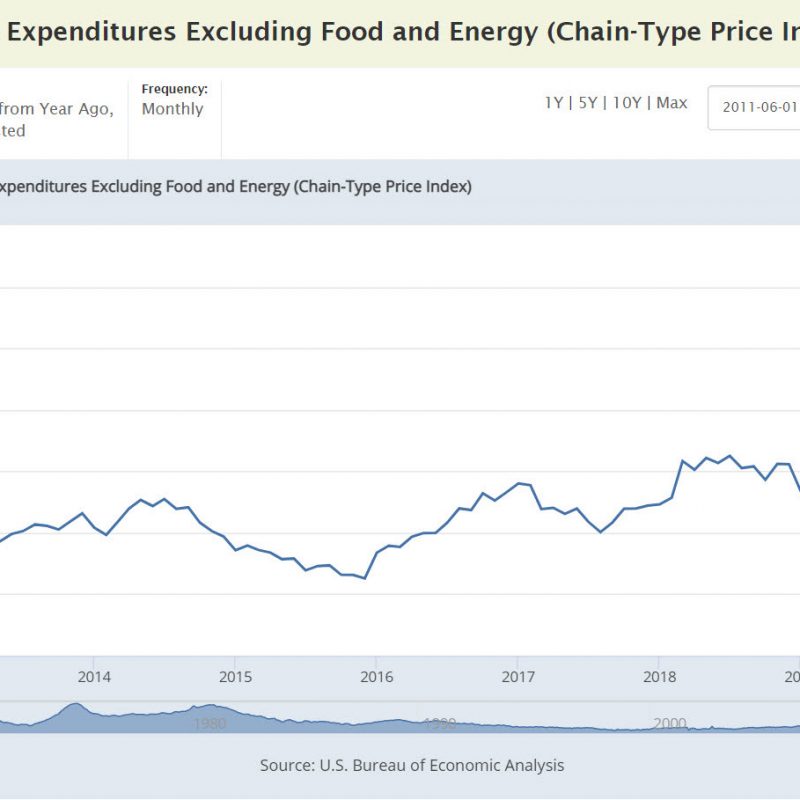Click the 2000 mark in range navigator
The image size is (800, 800).
coord(670,723)
